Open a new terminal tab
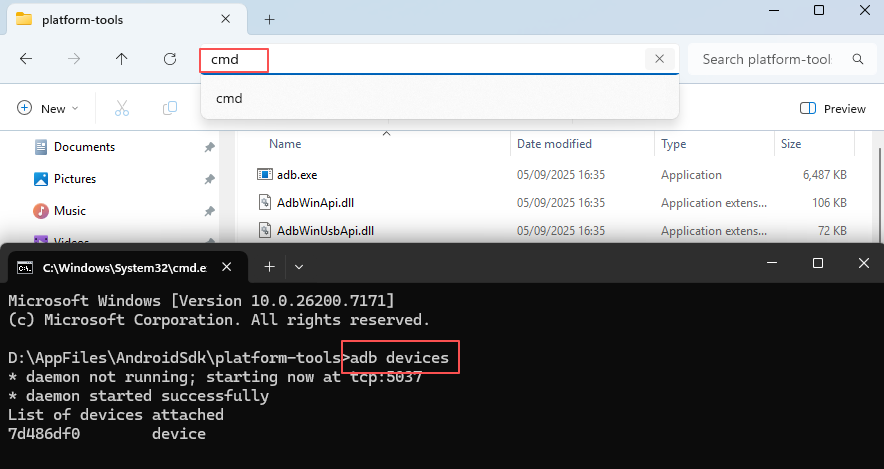Image resolution: width=884 pixels, height=469 pixels. coord(268,266)
